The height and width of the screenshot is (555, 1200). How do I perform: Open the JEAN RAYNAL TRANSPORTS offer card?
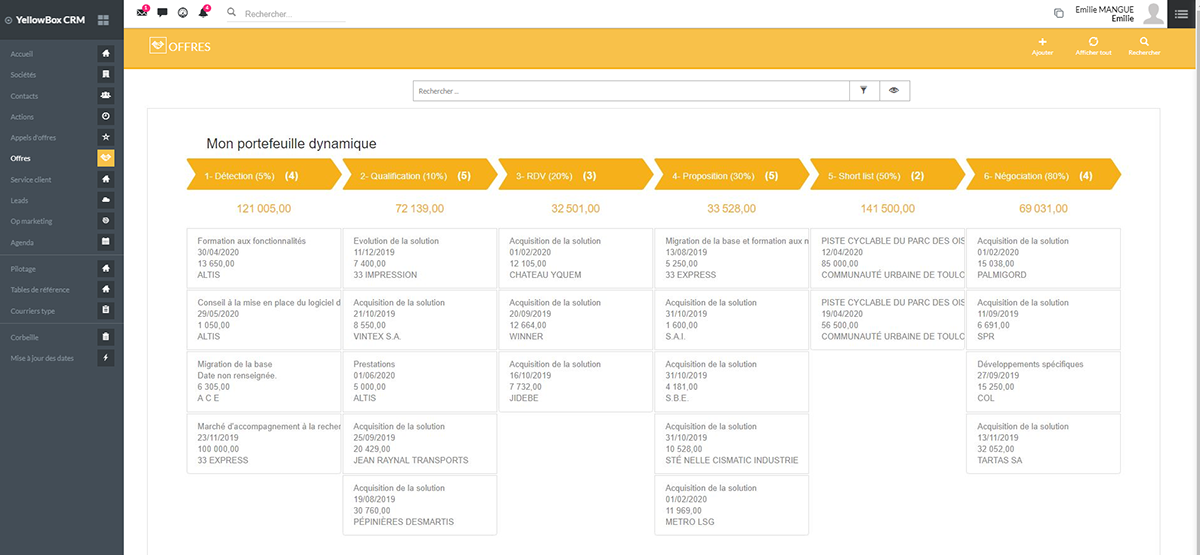(x=420, y=443)
